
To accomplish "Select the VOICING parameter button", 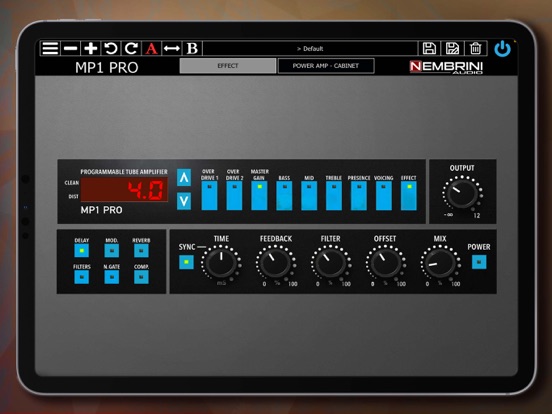I will click(384, 195).
